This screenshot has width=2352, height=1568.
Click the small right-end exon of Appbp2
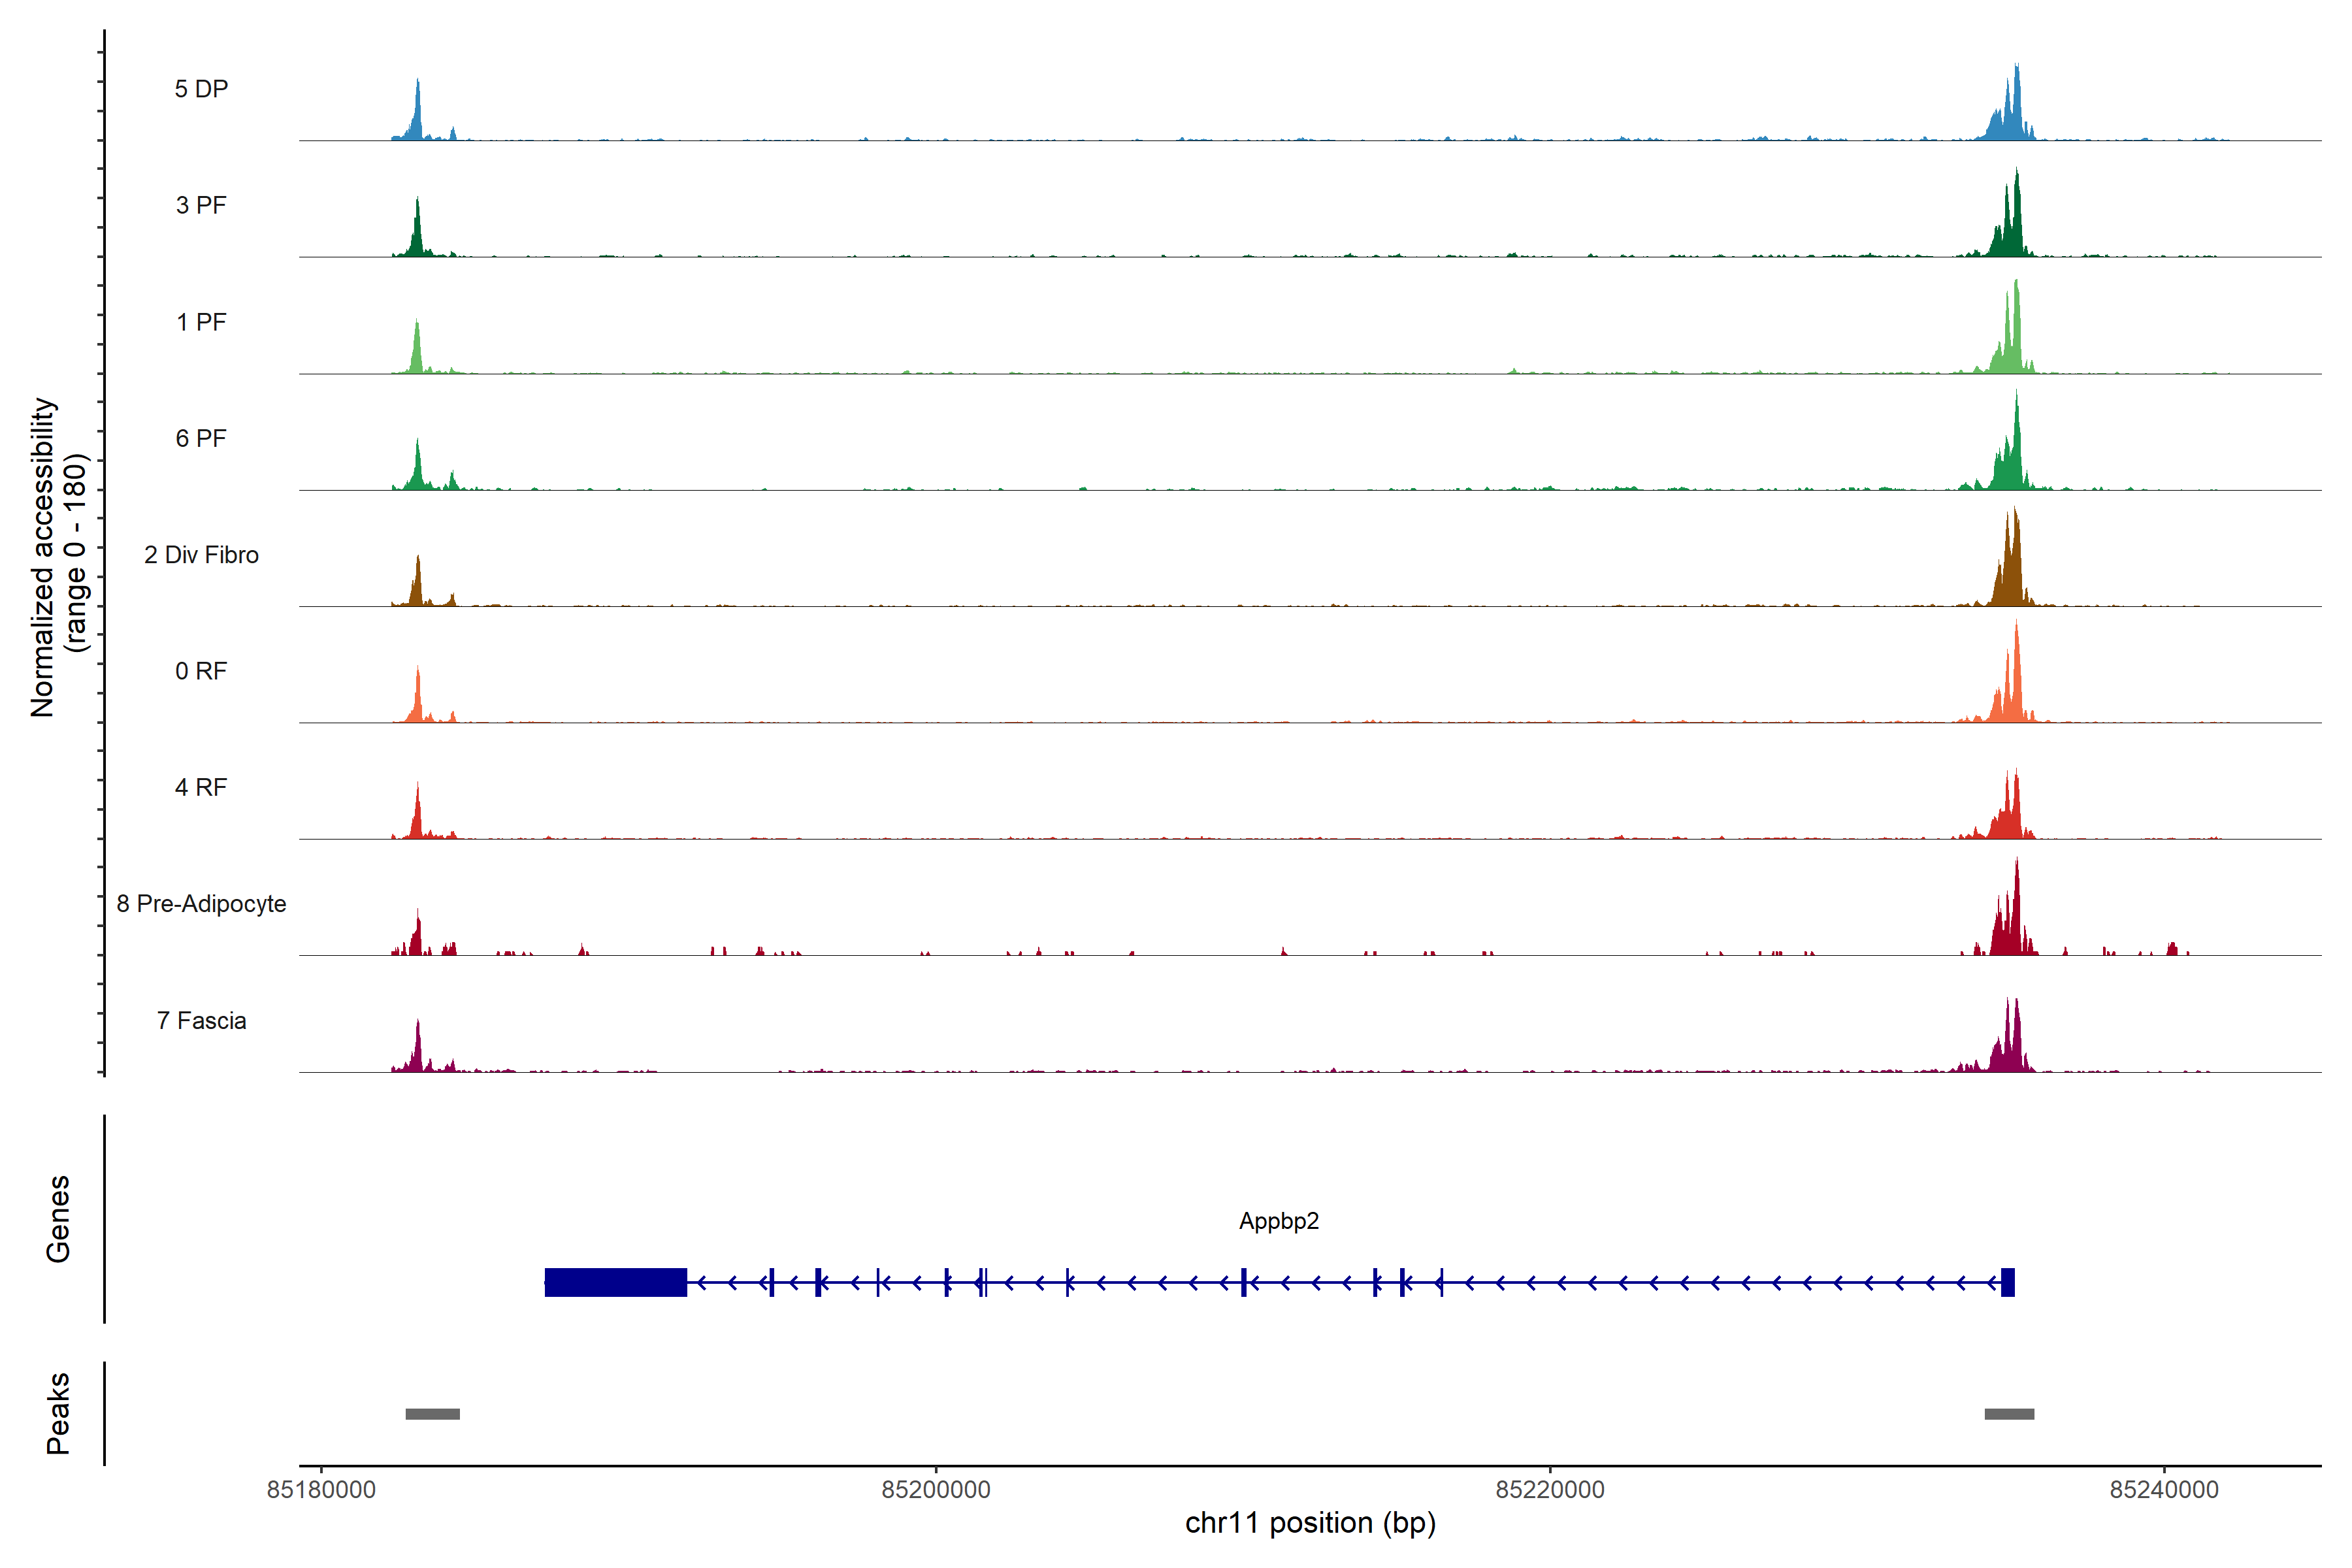coord(2007,1282)
